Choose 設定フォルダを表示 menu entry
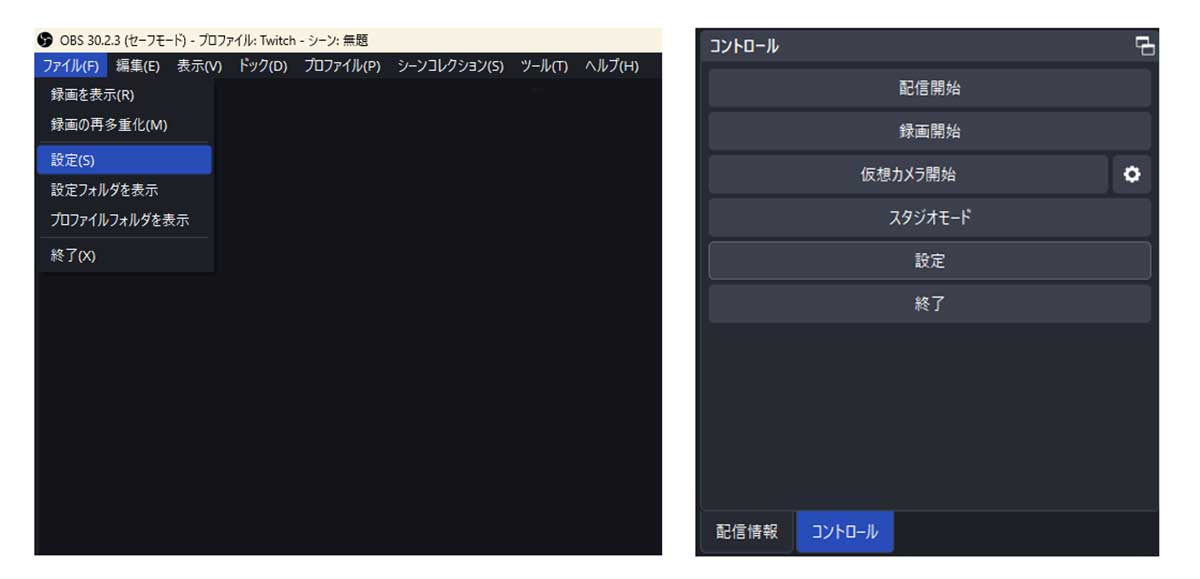 124,190
